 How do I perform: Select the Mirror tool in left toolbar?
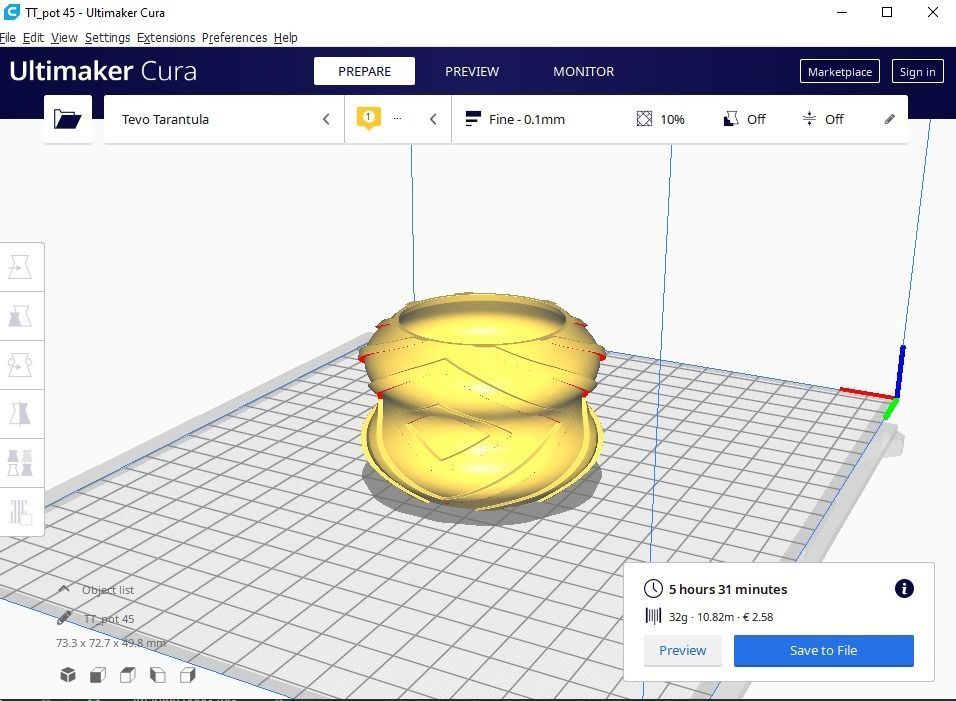coord(20,414)
